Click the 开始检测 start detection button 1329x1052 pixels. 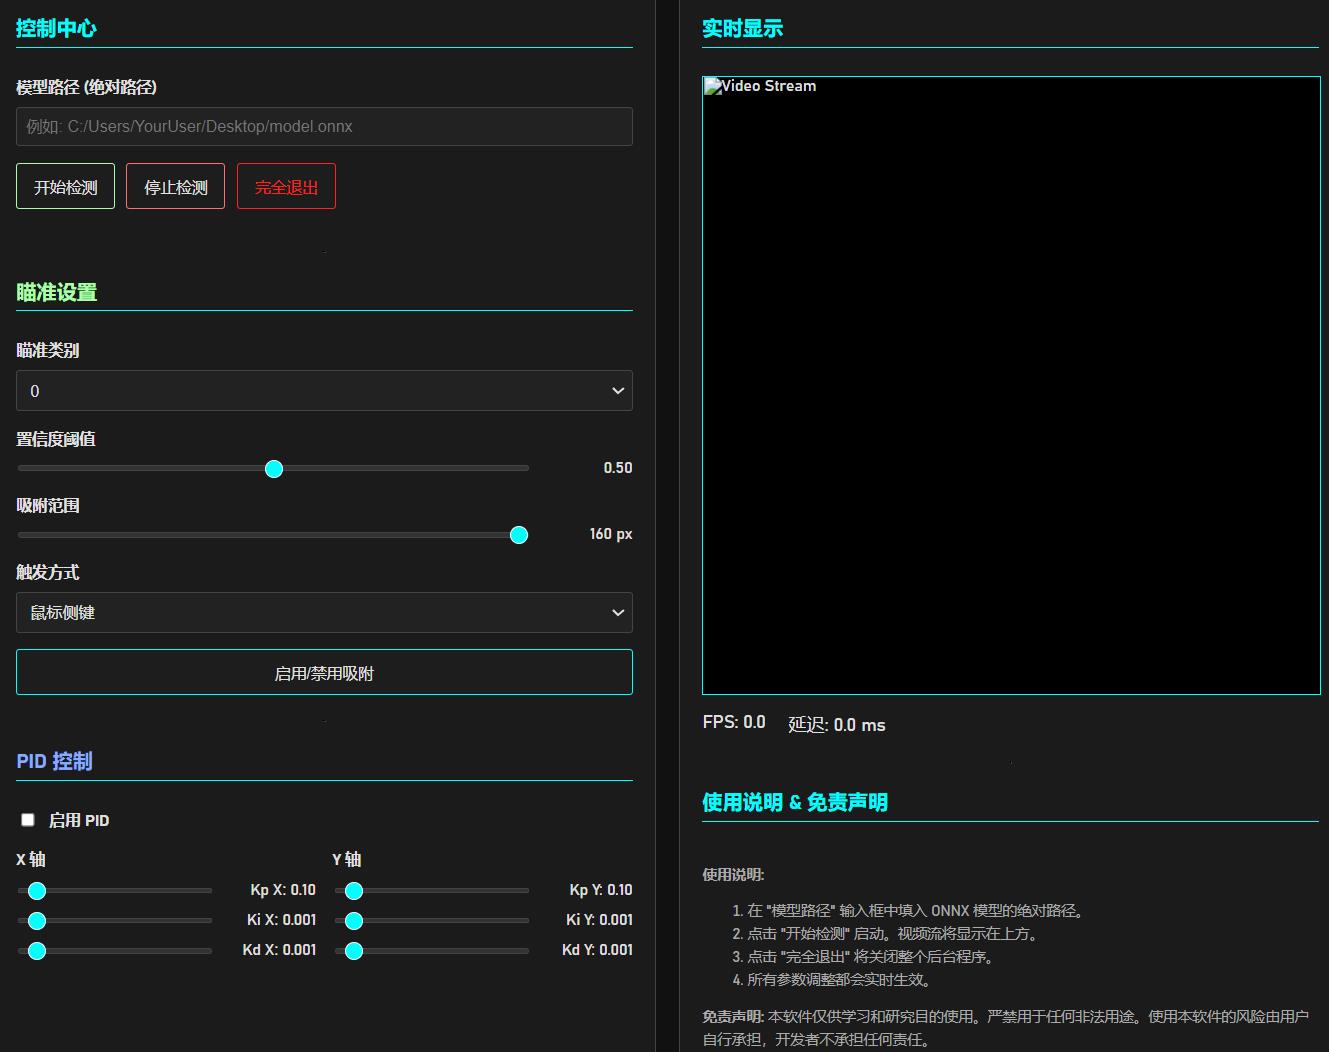[65, 187]
